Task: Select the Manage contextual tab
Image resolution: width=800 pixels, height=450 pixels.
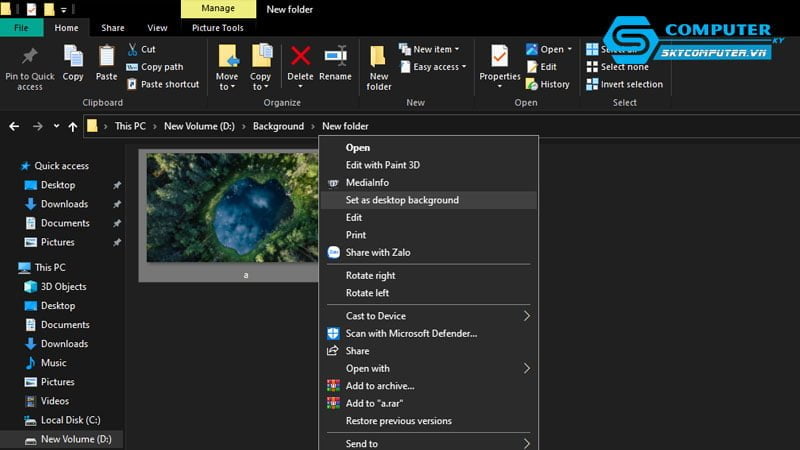Action: [x=218, y=9]
